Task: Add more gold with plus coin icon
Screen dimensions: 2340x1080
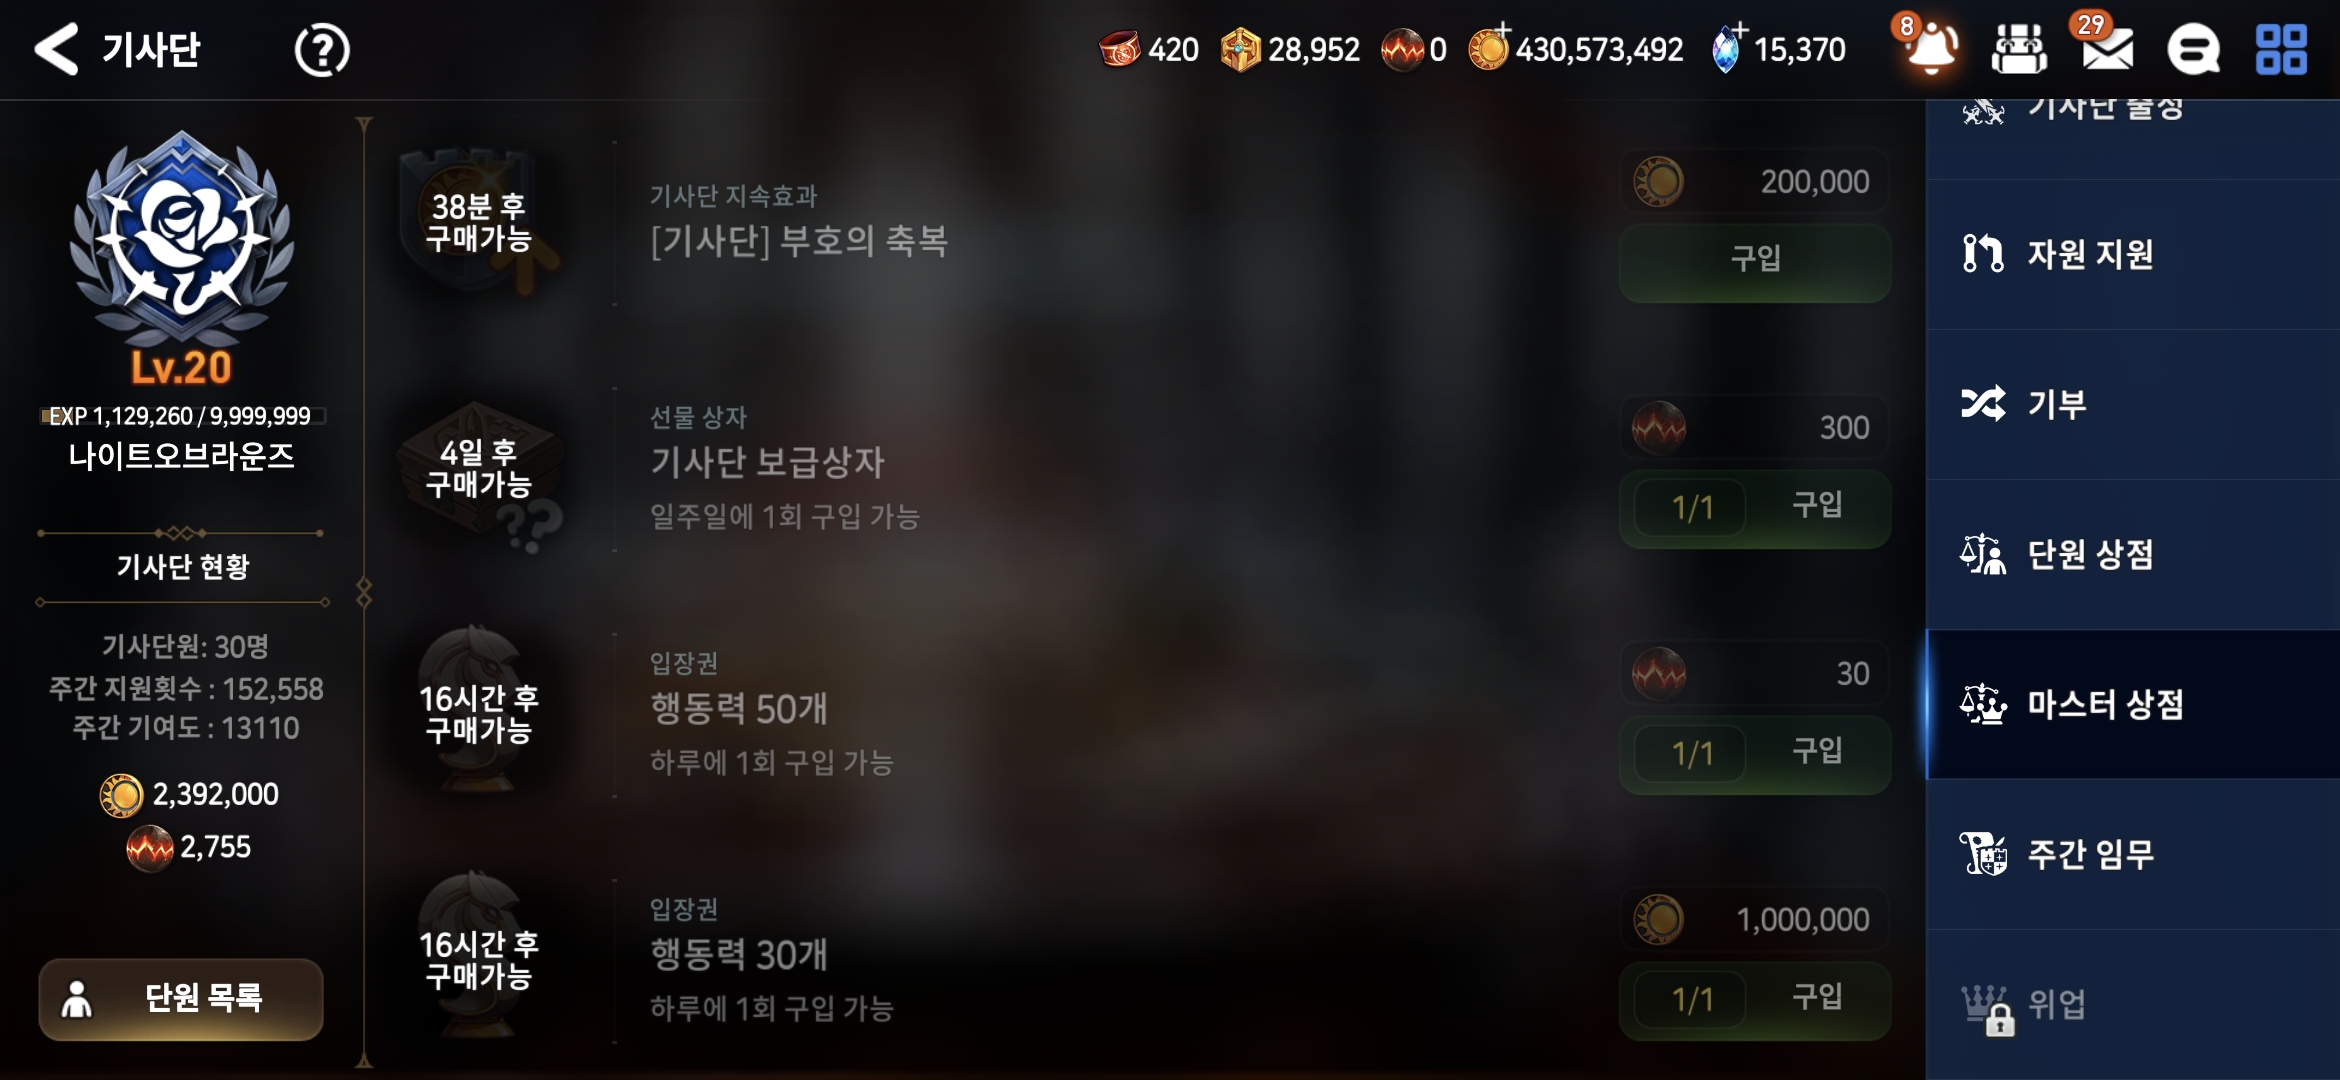Action: click(x=1488, y=48)
